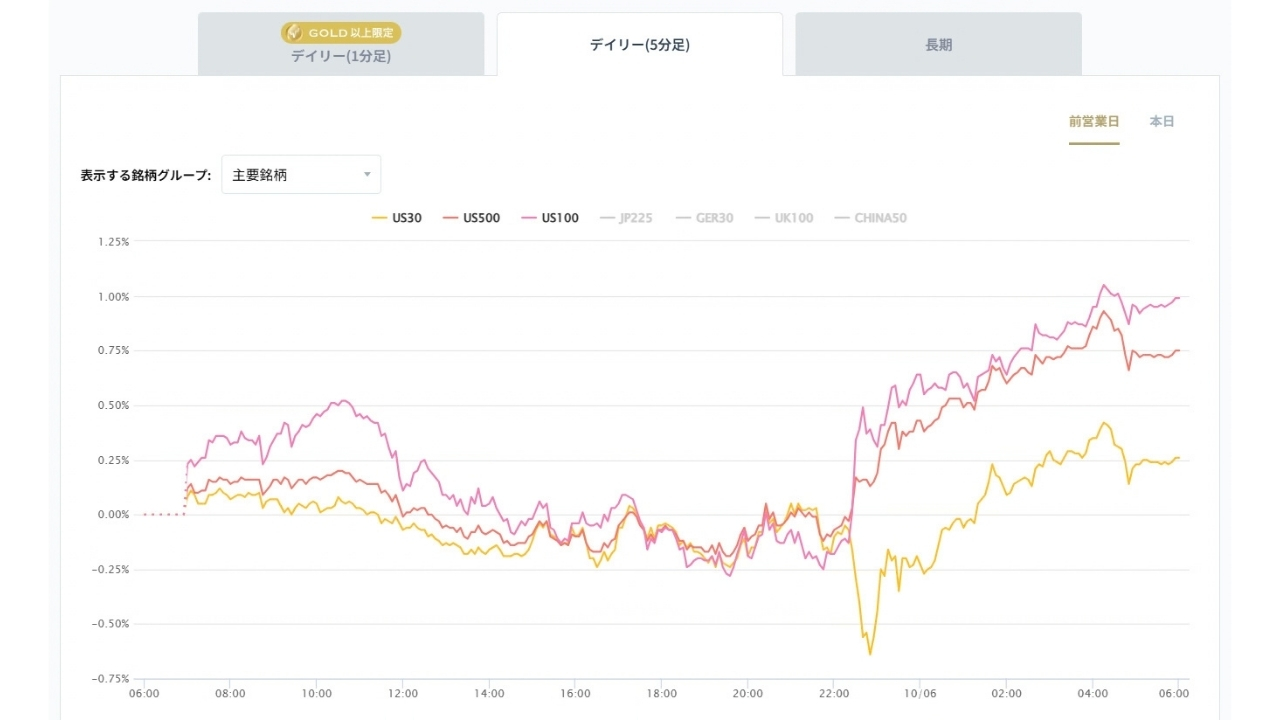The height and width of the screenshot is (720, 1280).
Task: Open the 主要銘柄 group dropdown
Action: click(x=301, y=175)
